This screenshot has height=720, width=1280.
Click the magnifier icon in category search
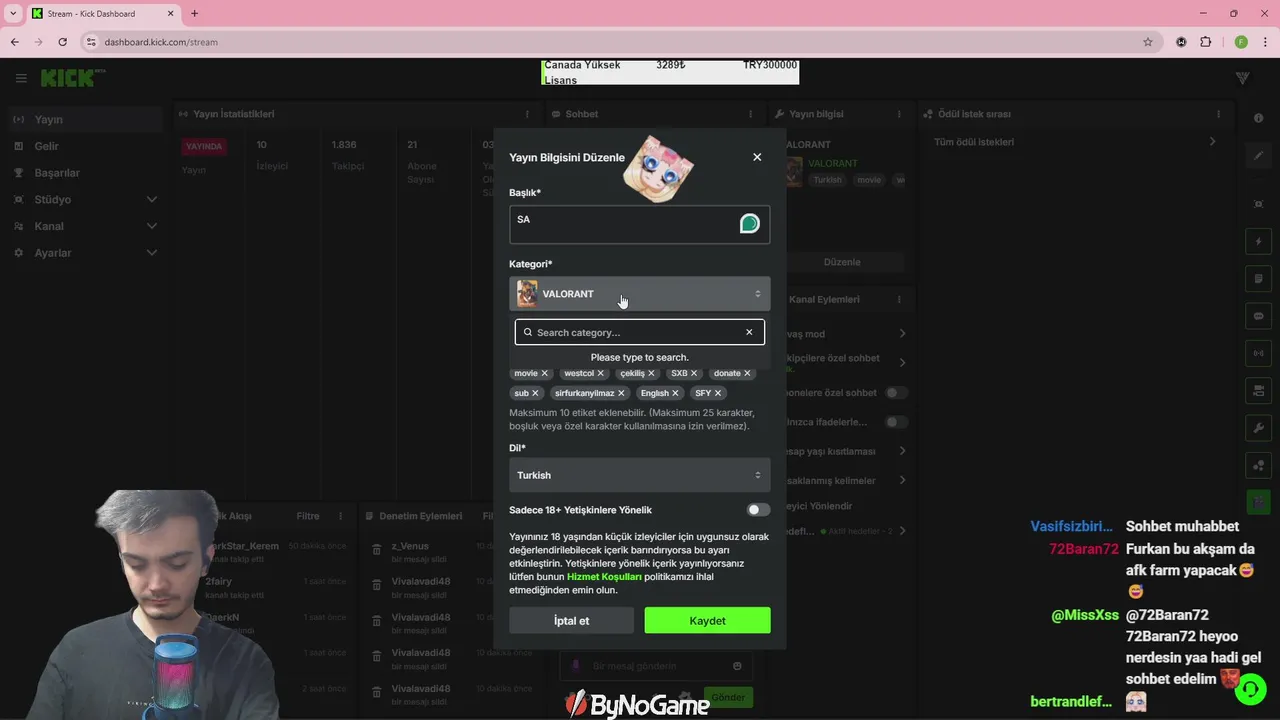pos(528,332)
